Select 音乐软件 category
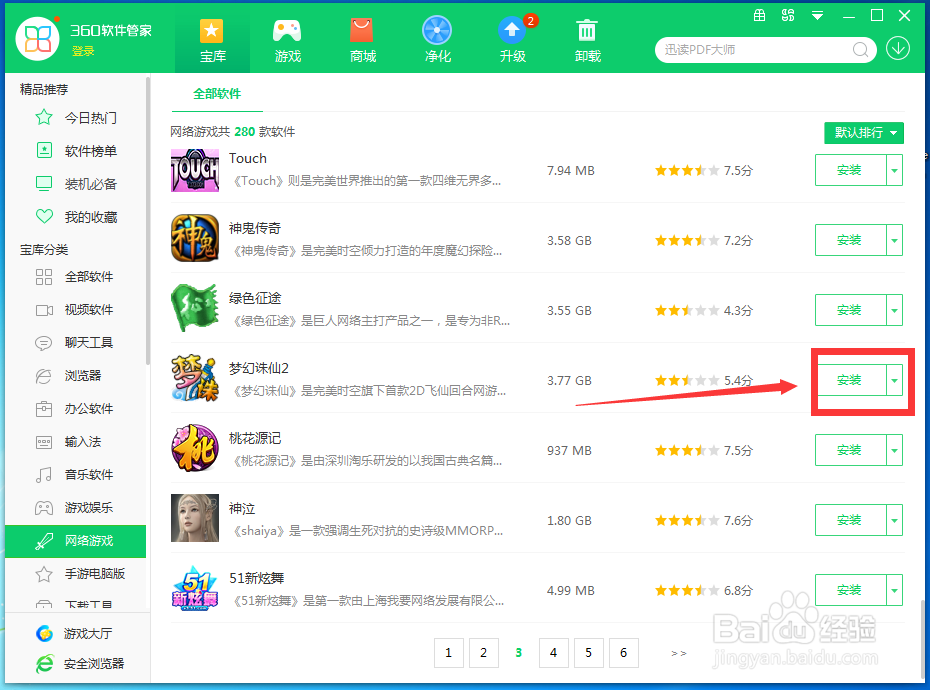930x690 pixels. pyautogui.click(x=74, y=475)
